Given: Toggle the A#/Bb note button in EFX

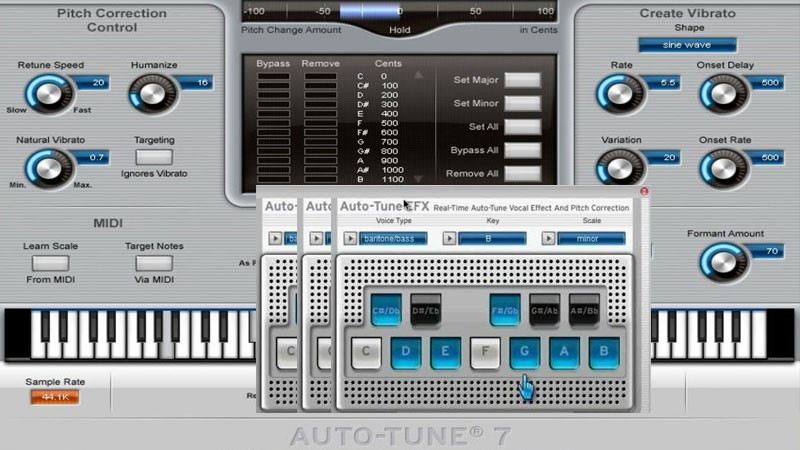Looking at the screenshot, I should [x=584, y=310].
